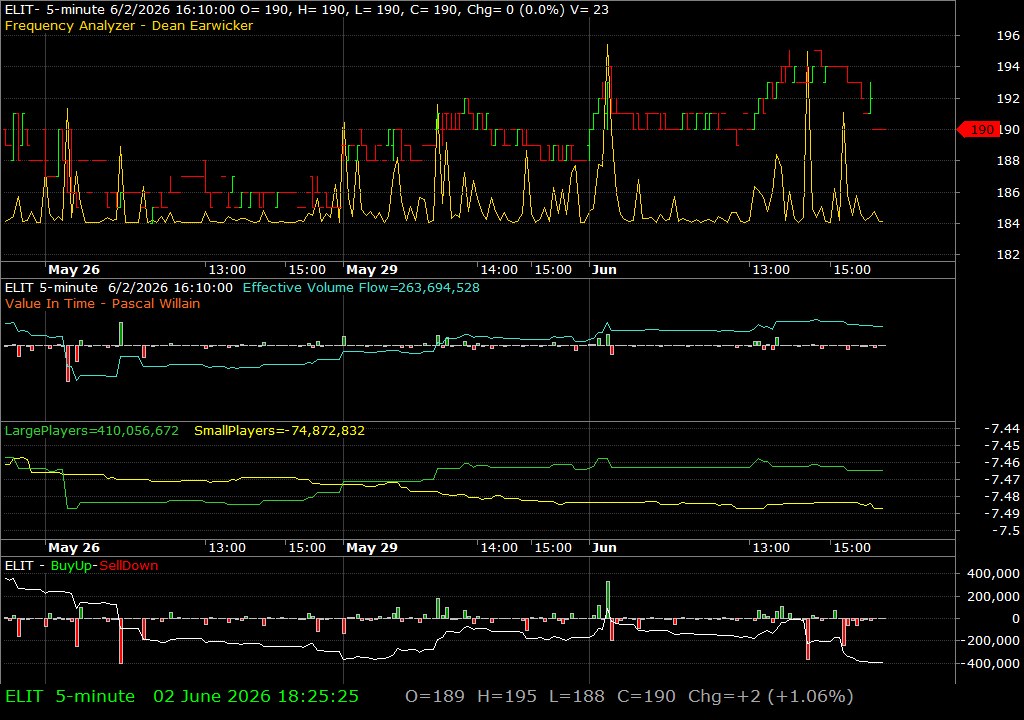Viewport: 1024px width, 720px height.
Task: Click the red 190 price marker
Action: tap(978, 129)
